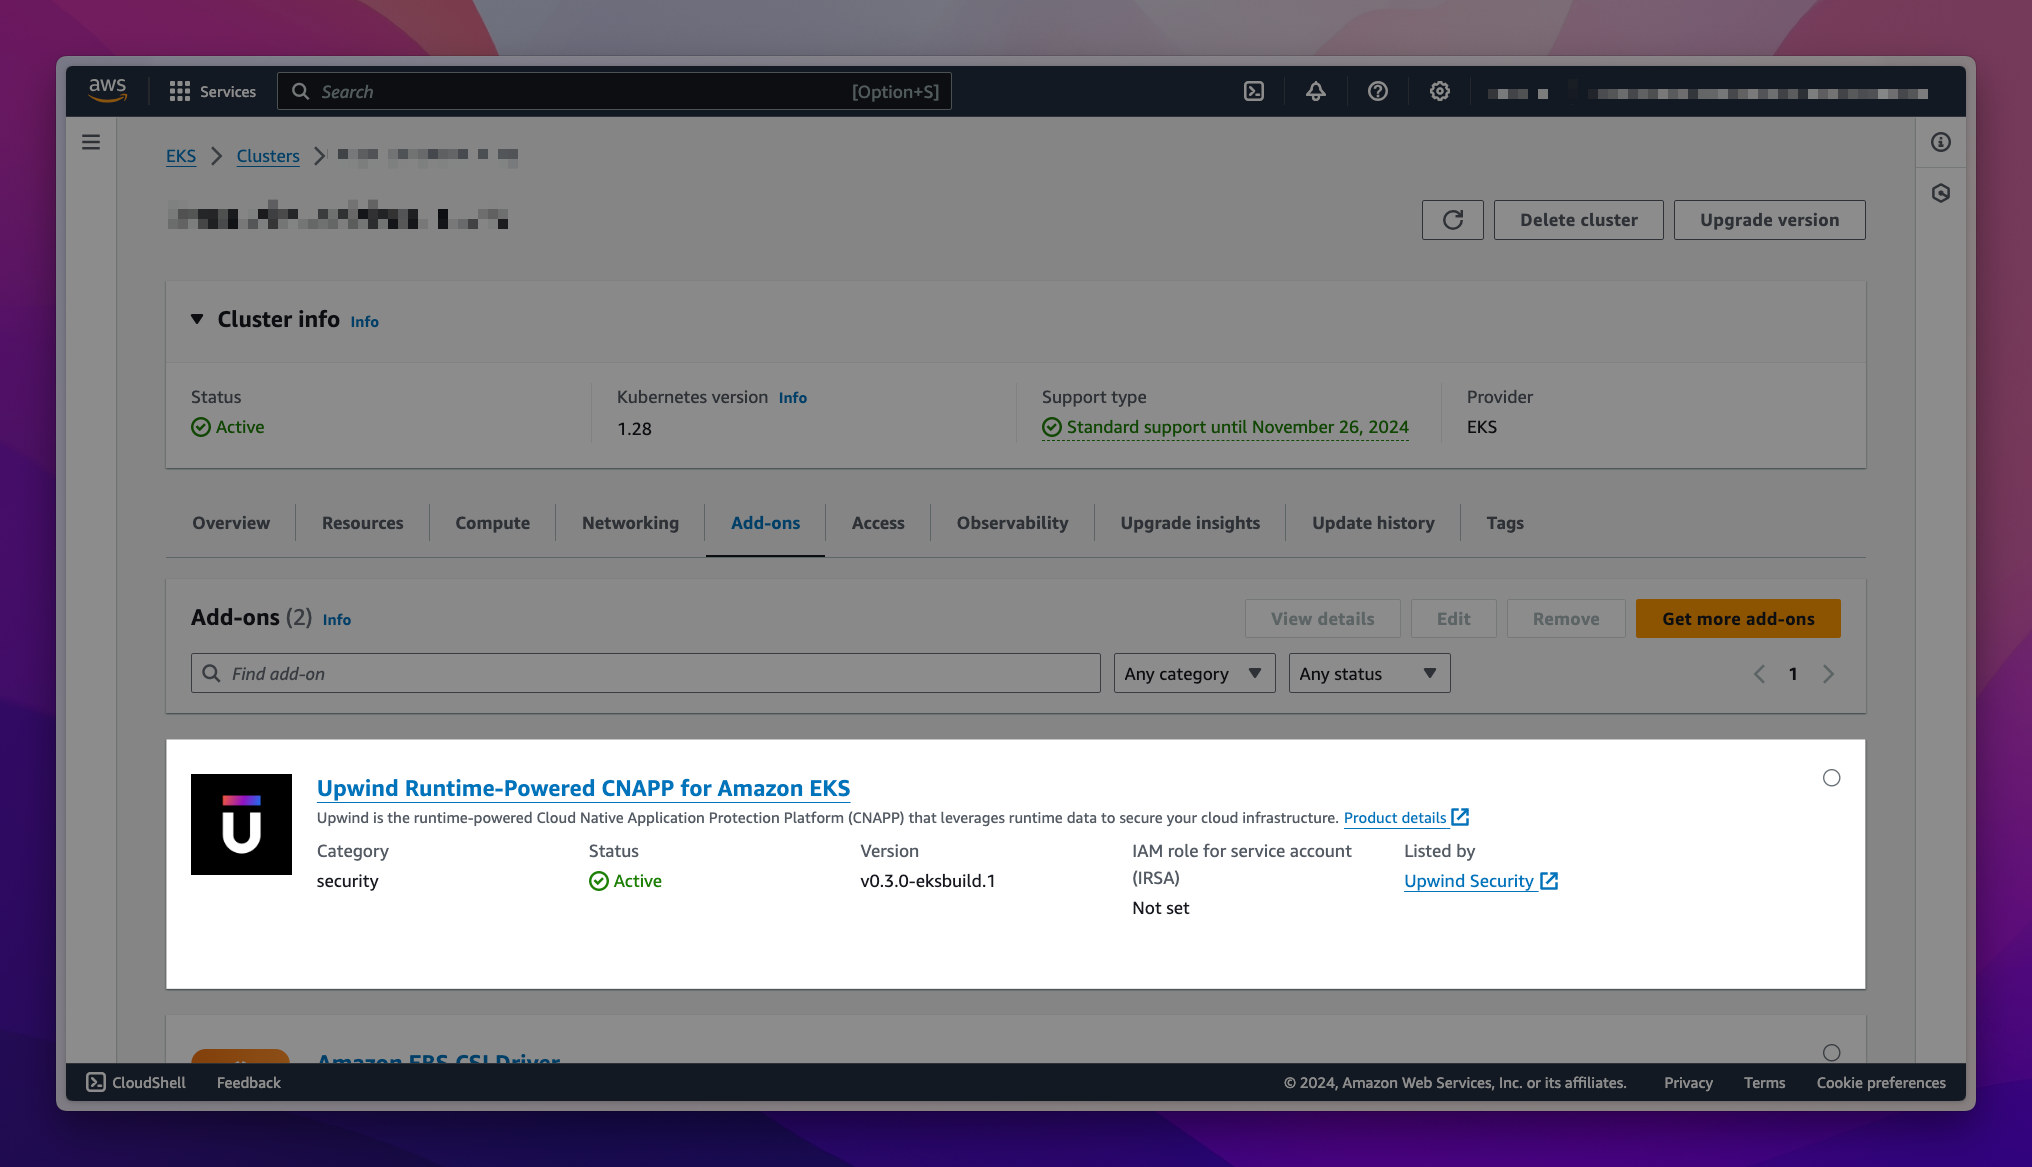The image size is (2032, 1167).
Task: Collapse the Cluster info section
Action: [x=197, y=319]
